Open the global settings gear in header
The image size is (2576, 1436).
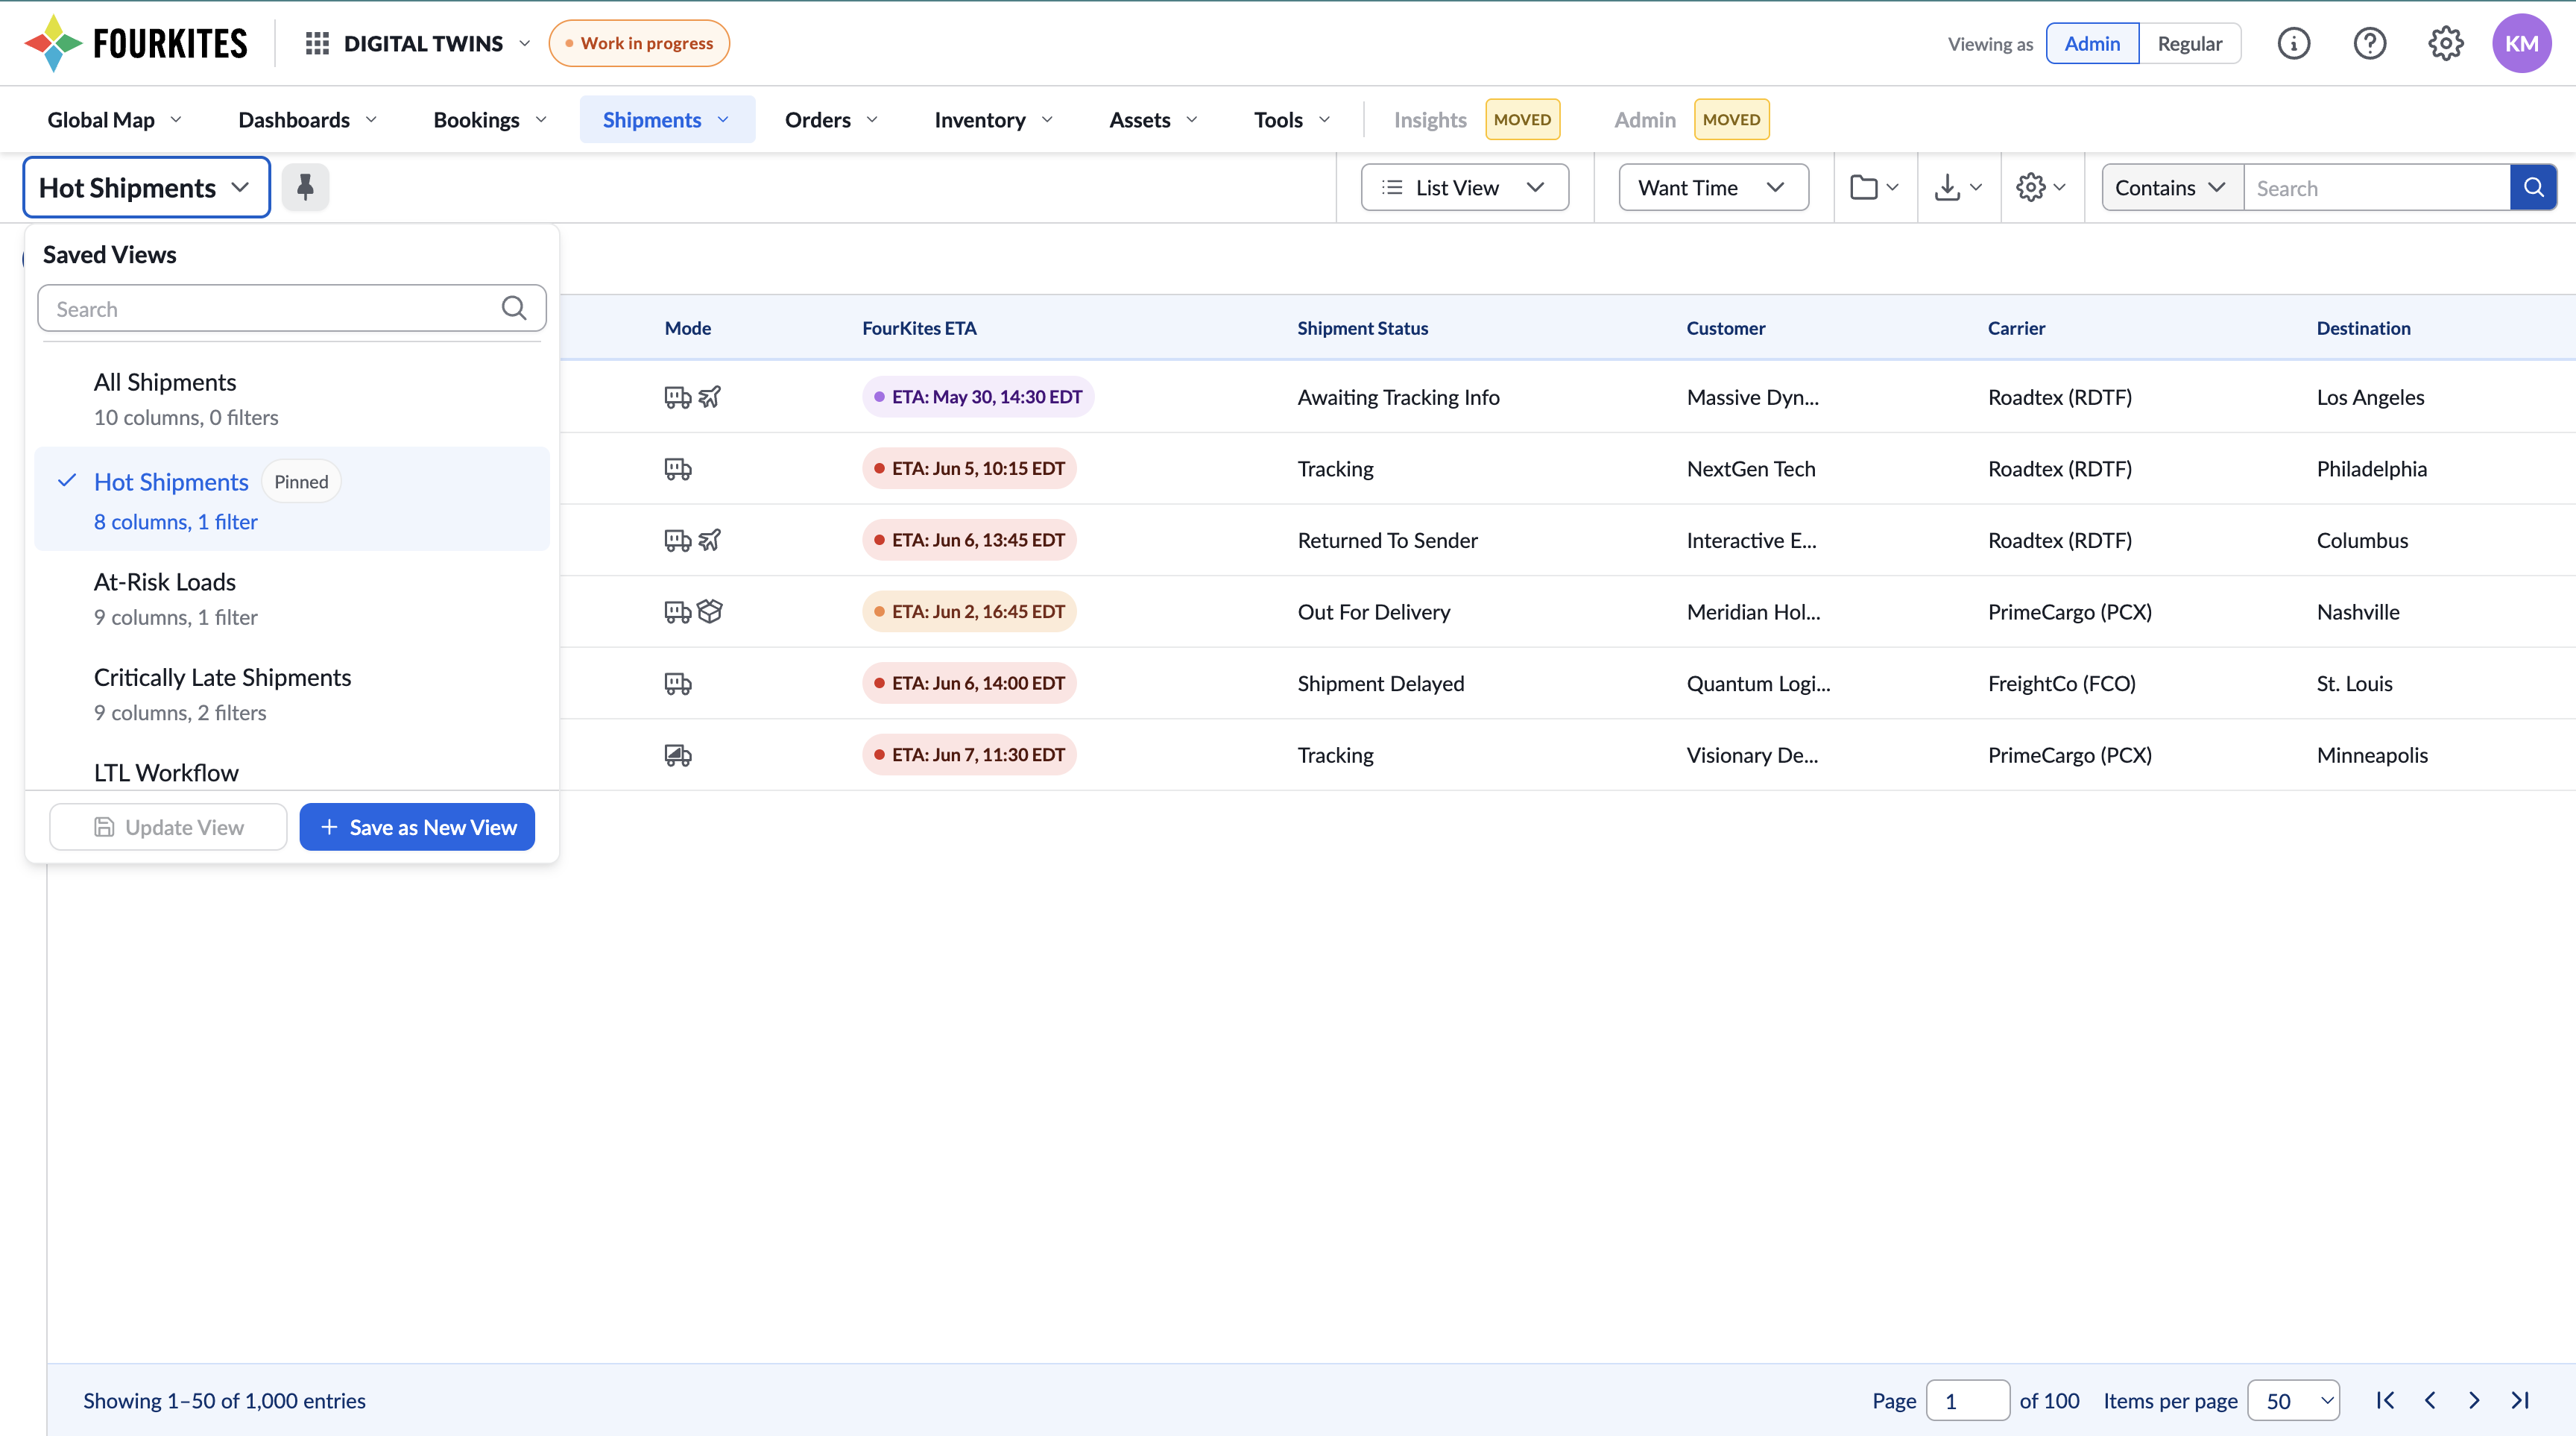click(2446, 43)
